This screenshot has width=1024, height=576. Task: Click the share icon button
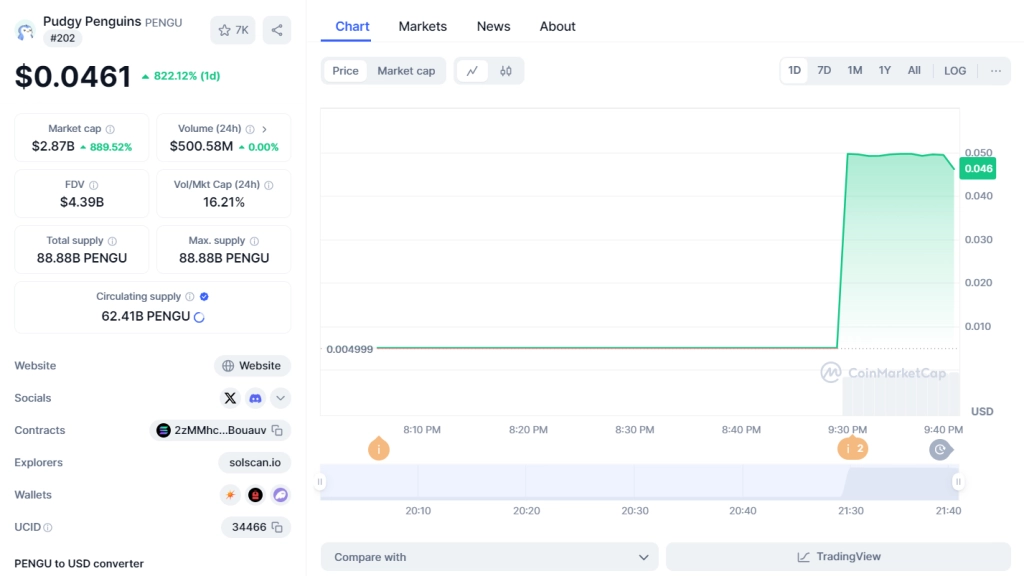pyautogui.click(x=277, y=30)
